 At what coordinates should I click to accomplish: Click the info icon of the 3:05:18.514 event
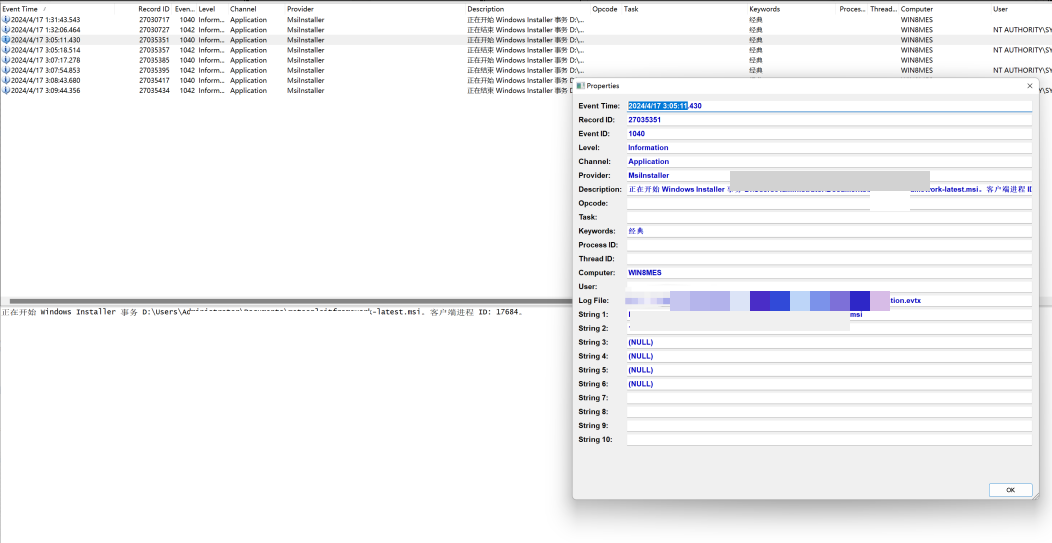pos(6,50)
